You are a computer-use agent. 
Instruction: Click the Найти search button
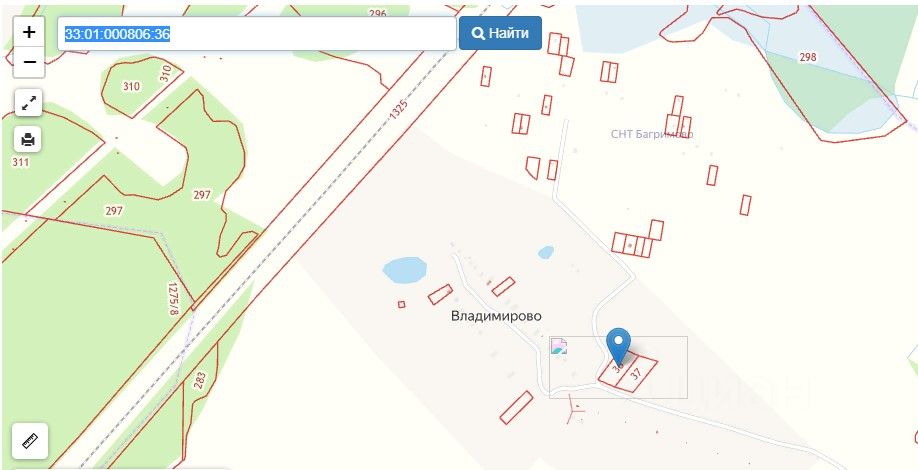click(x=500, y=33)
